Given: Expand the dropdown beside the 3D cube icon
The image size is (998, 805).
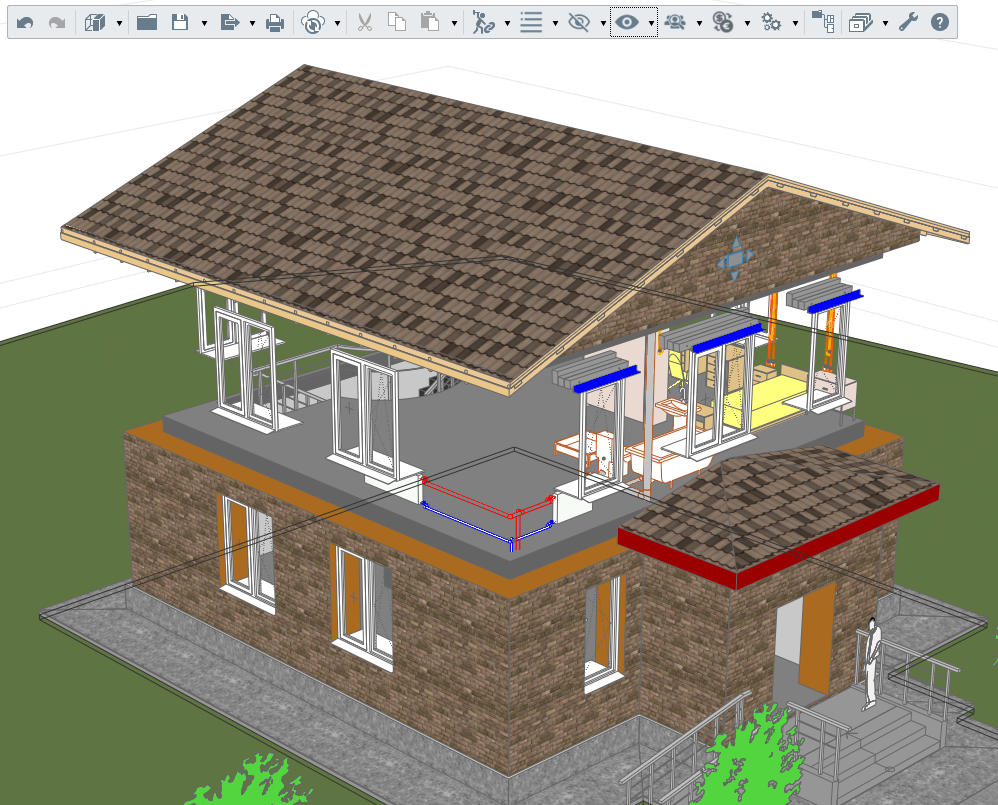Looking at the screenshot, I should click(x=119, y=24).
